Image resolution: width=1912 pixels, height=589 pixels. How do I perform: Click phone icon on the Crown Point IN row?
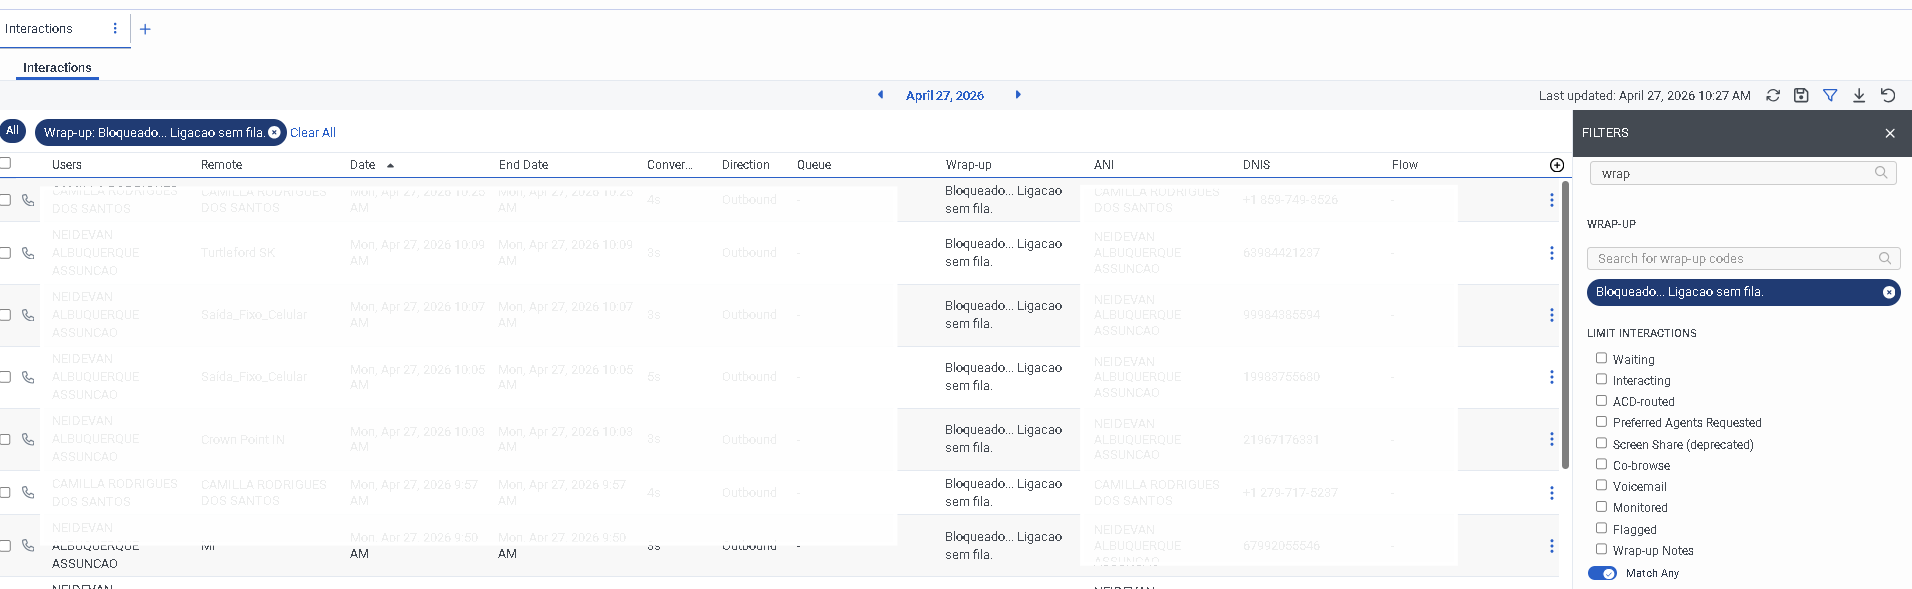click(x=28, y=439)
